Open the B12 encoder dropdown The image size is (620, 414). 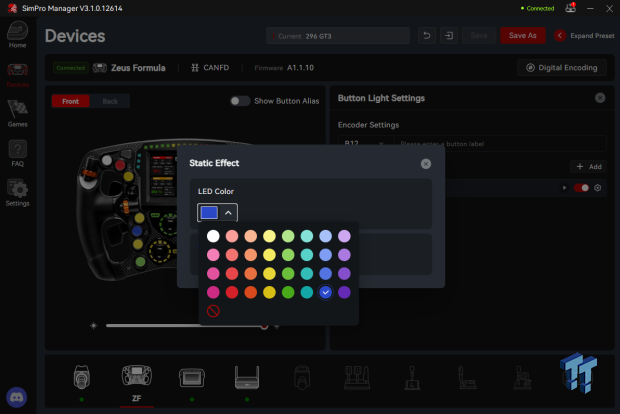[x=365, y=144]
